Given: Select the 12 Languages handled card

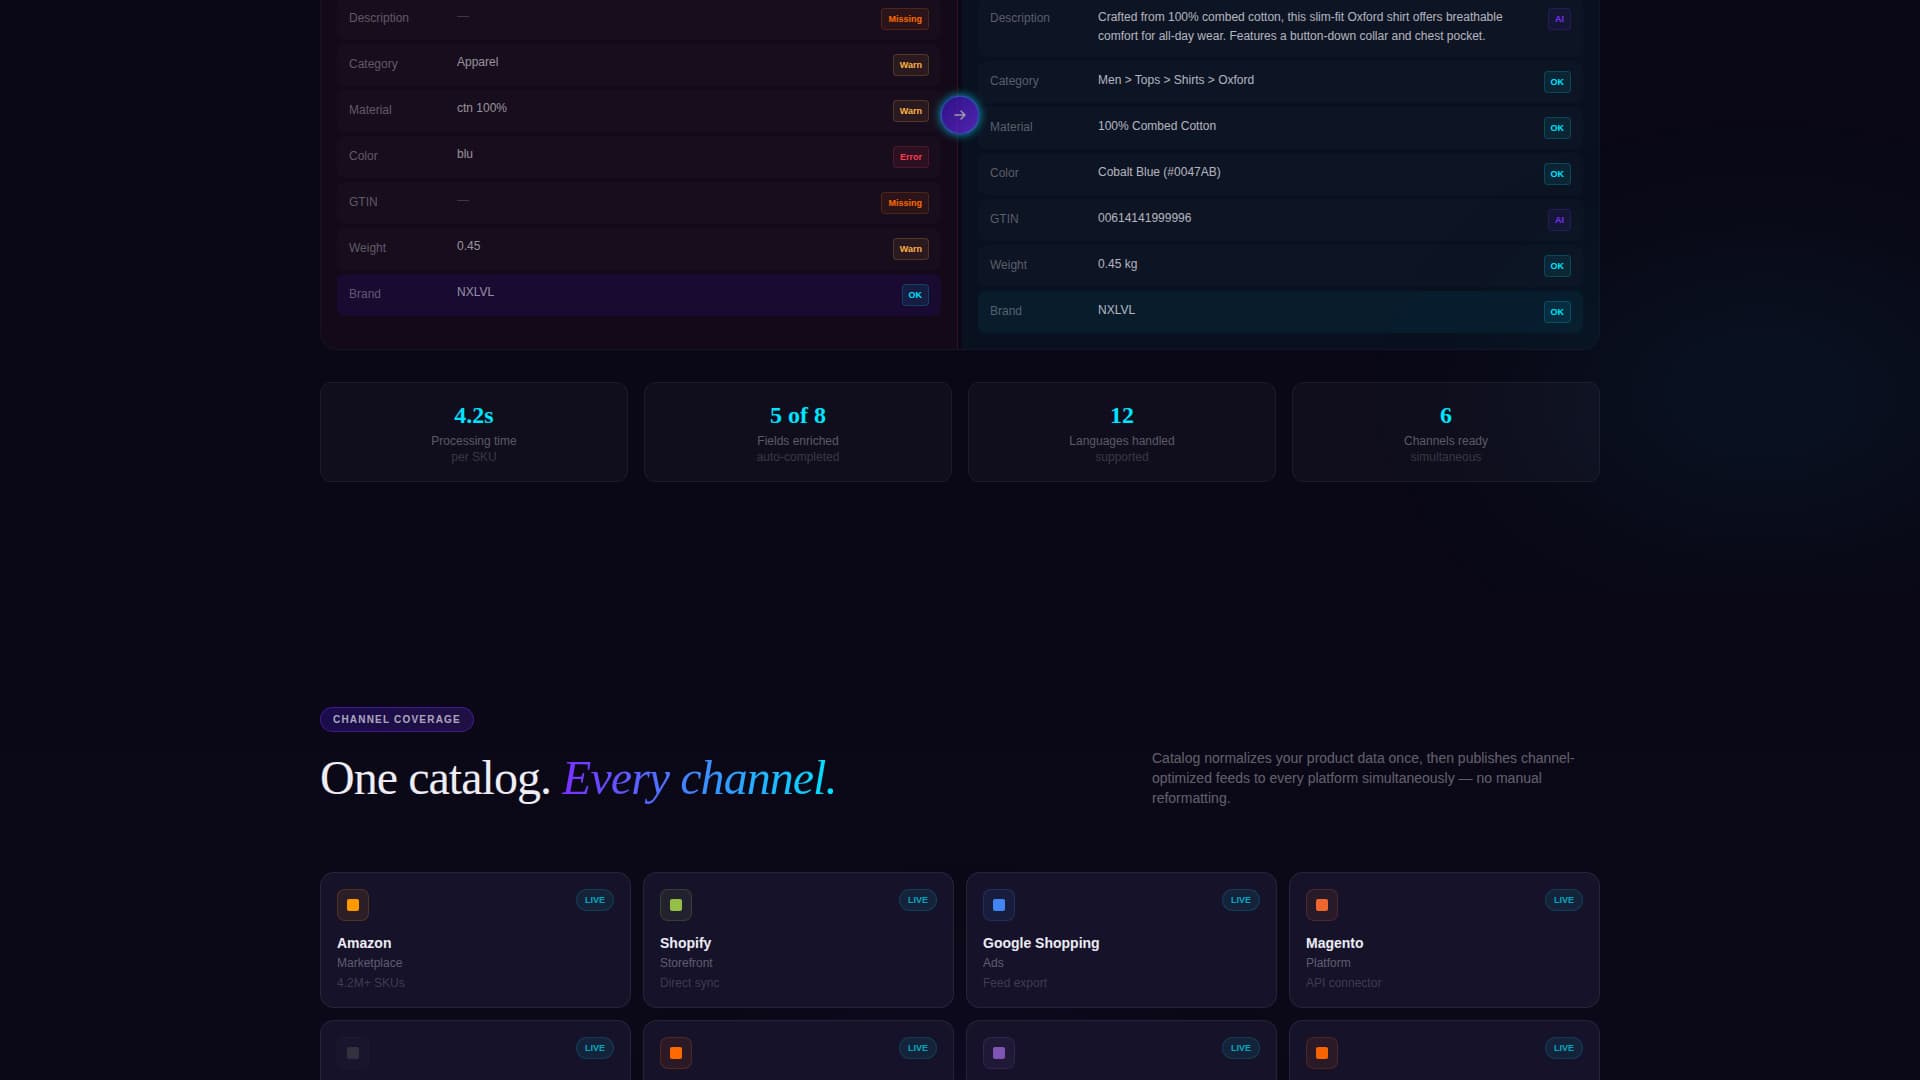Looking at the screenshot, I should click(x=1122, y=432).
